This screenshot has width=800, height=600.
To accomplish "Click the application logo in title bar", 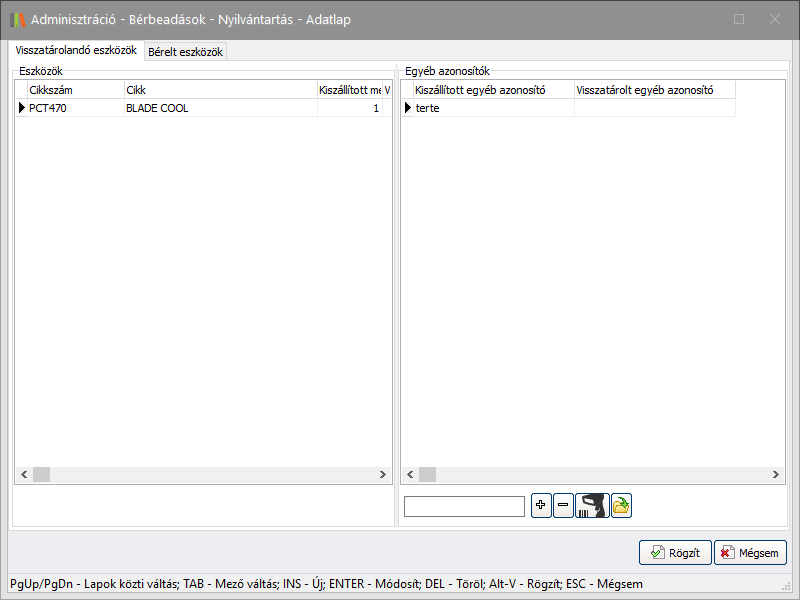I will point(18,19).
